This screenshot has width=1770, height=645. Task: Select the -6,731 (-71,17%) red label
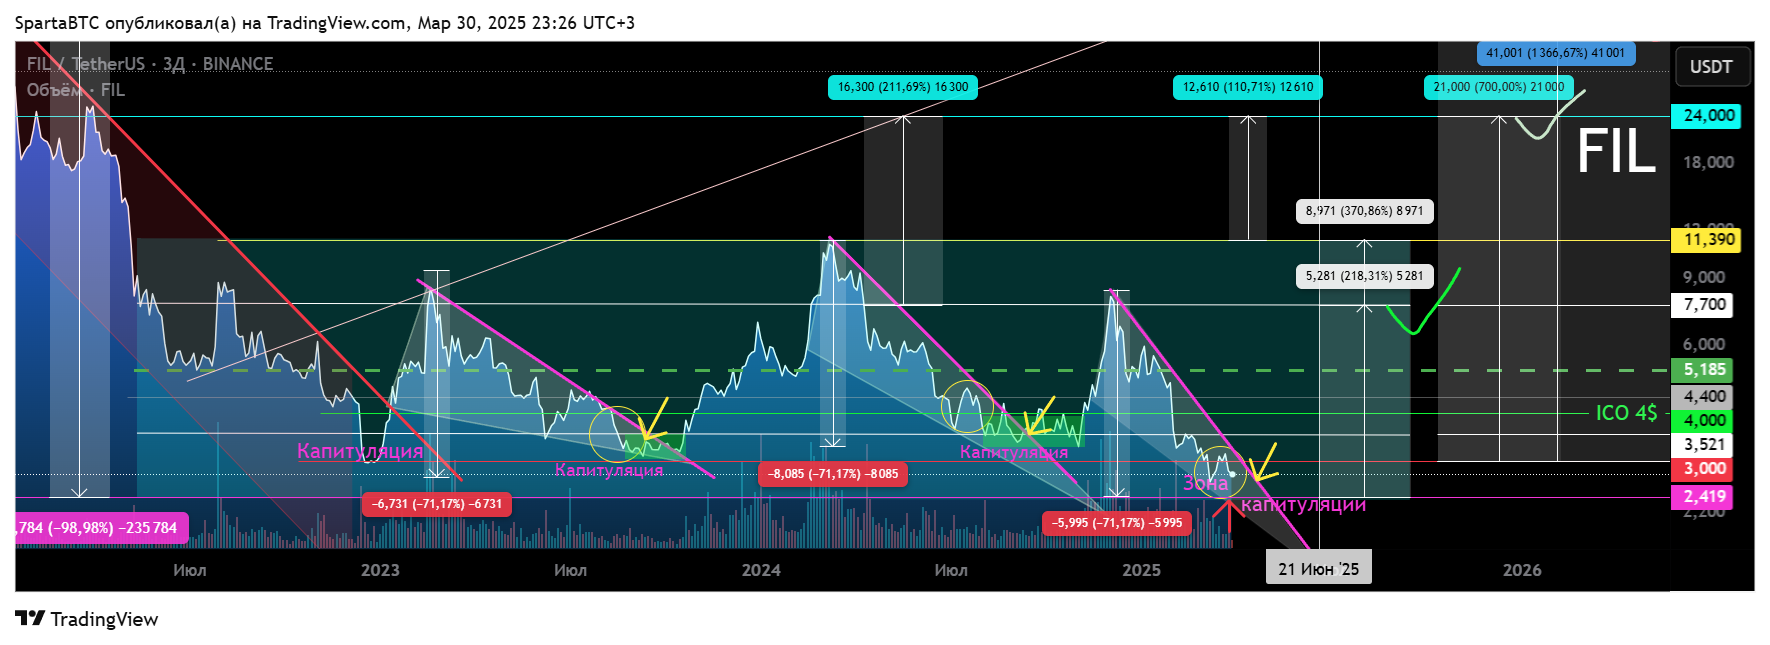(x=437, y=504)
